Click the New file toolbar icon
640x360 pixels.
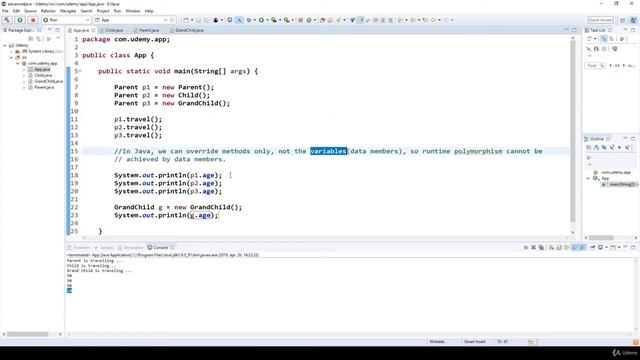(x=186, y=20)
